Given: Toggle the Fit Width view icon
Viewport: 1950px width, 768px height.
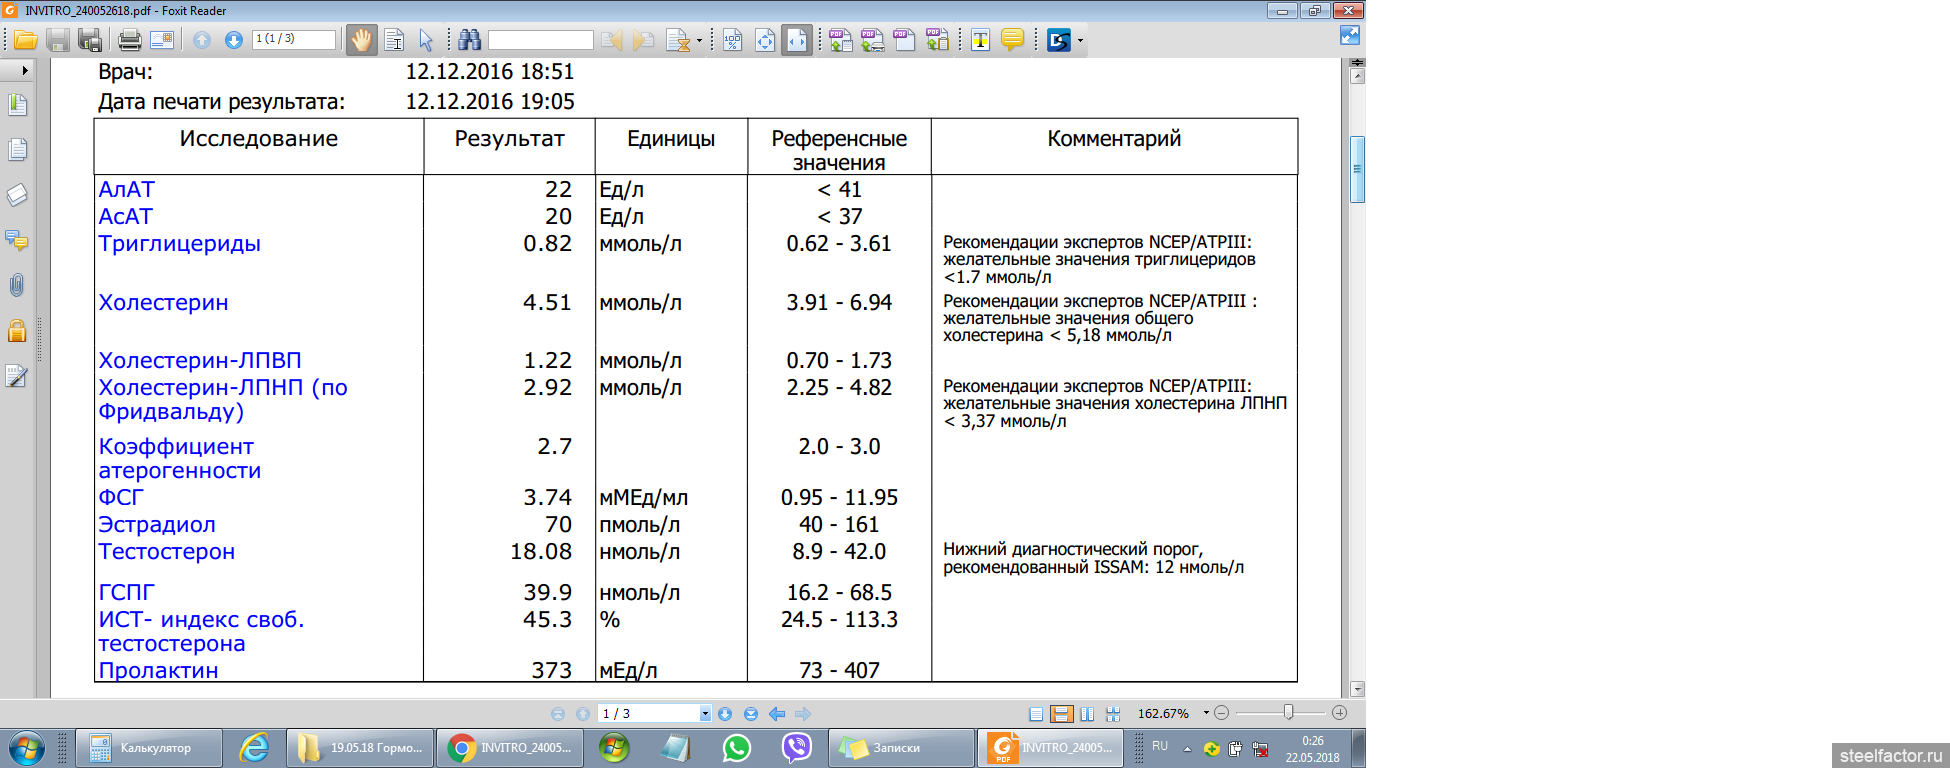Looking at the screenshot, I should click(x=797, y=40).
